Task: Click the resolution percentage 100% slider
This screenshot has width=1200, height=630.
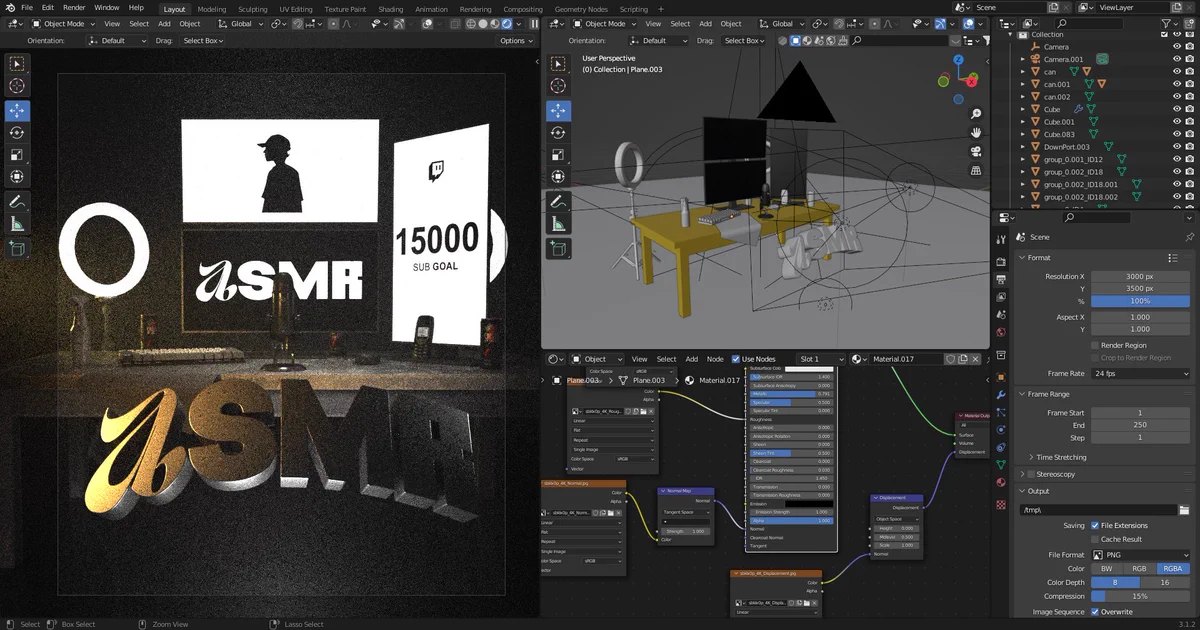Action: (1141, 301)
